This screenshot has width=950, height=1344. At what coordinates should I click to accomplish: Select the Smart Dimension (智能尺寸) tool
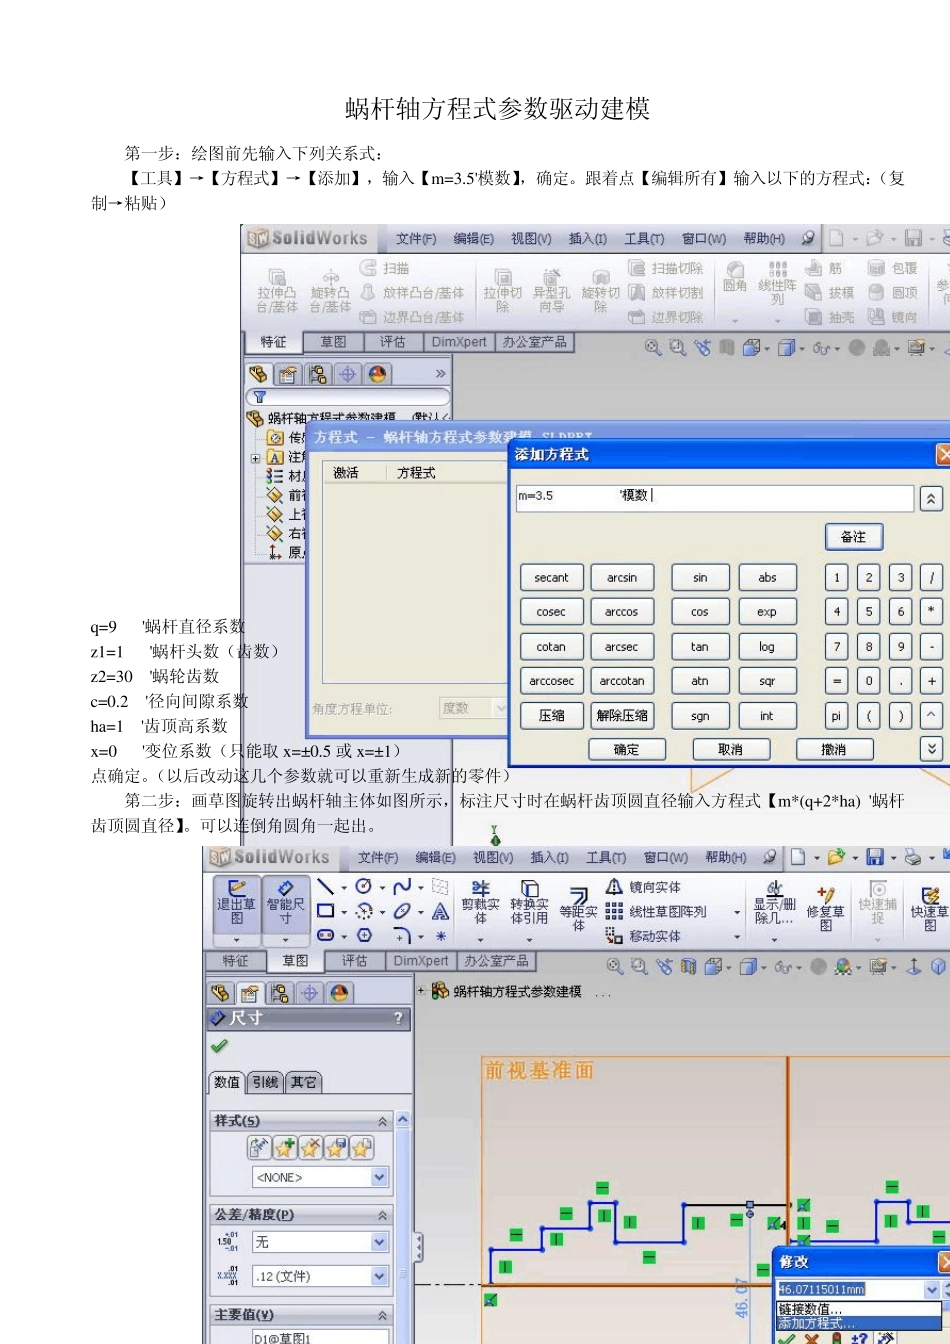(x=285, y=904)
